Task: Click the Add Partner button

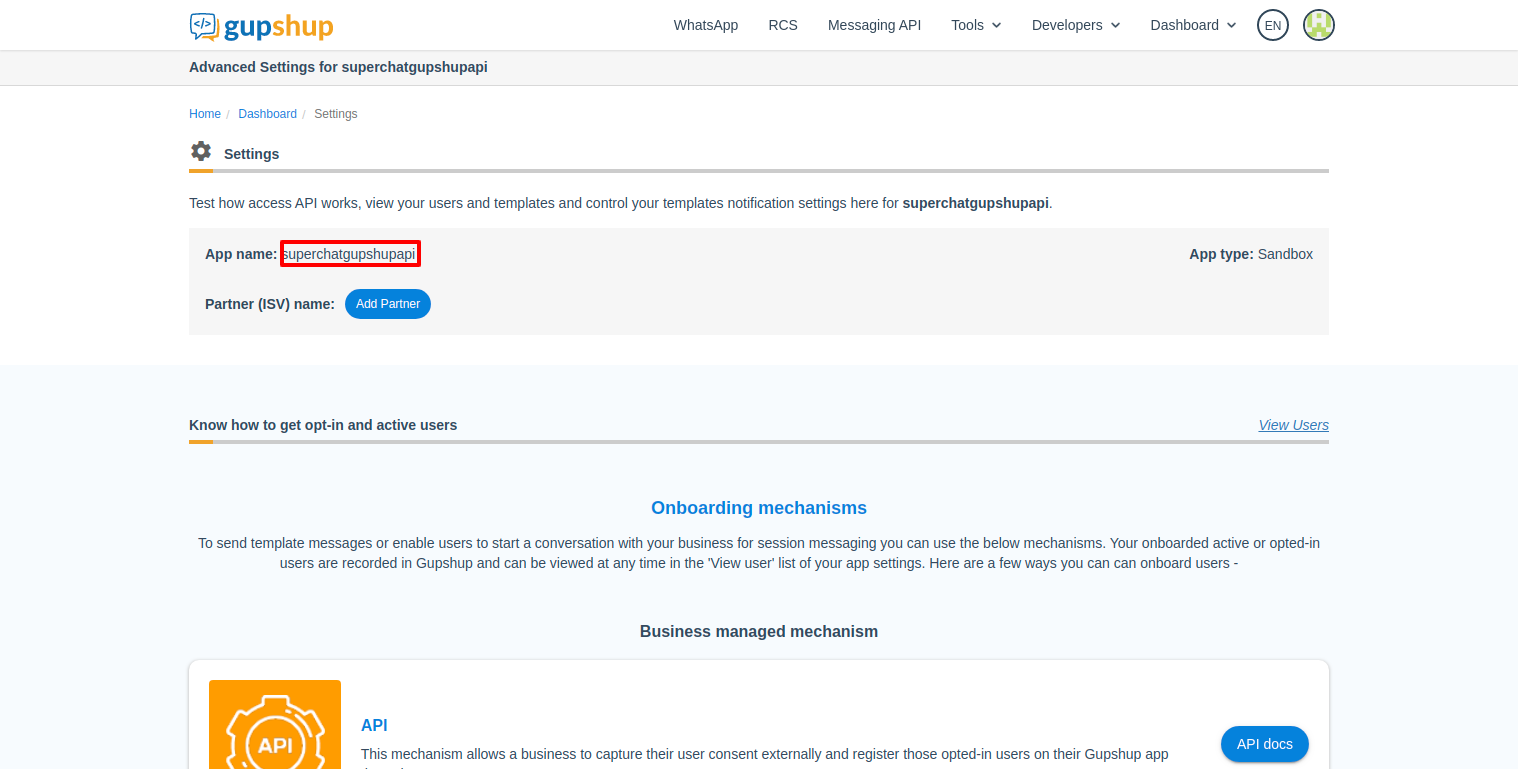Action: coord(388,304)
